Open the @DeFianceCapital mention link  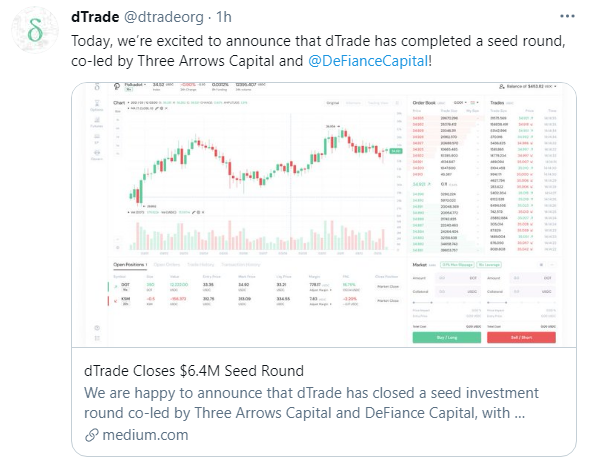(368, 61)
